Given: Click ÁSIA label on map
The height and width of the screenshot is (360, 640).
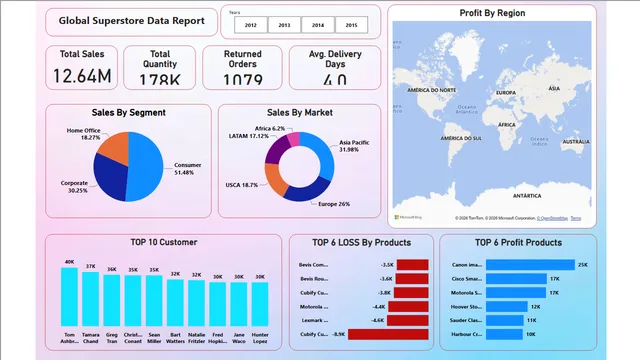Looking at the screenshot, I should 554,88.
